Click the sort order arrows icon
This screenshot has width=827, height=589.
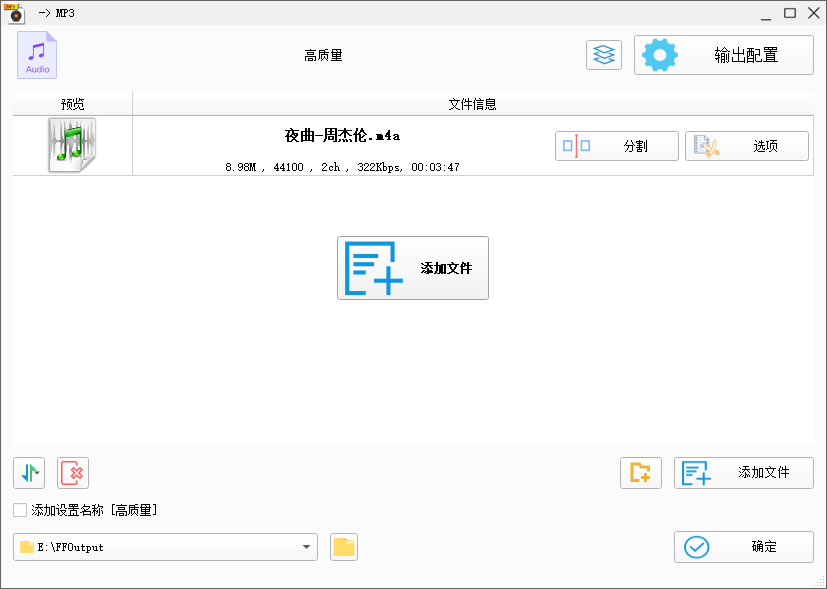[29, 473]
